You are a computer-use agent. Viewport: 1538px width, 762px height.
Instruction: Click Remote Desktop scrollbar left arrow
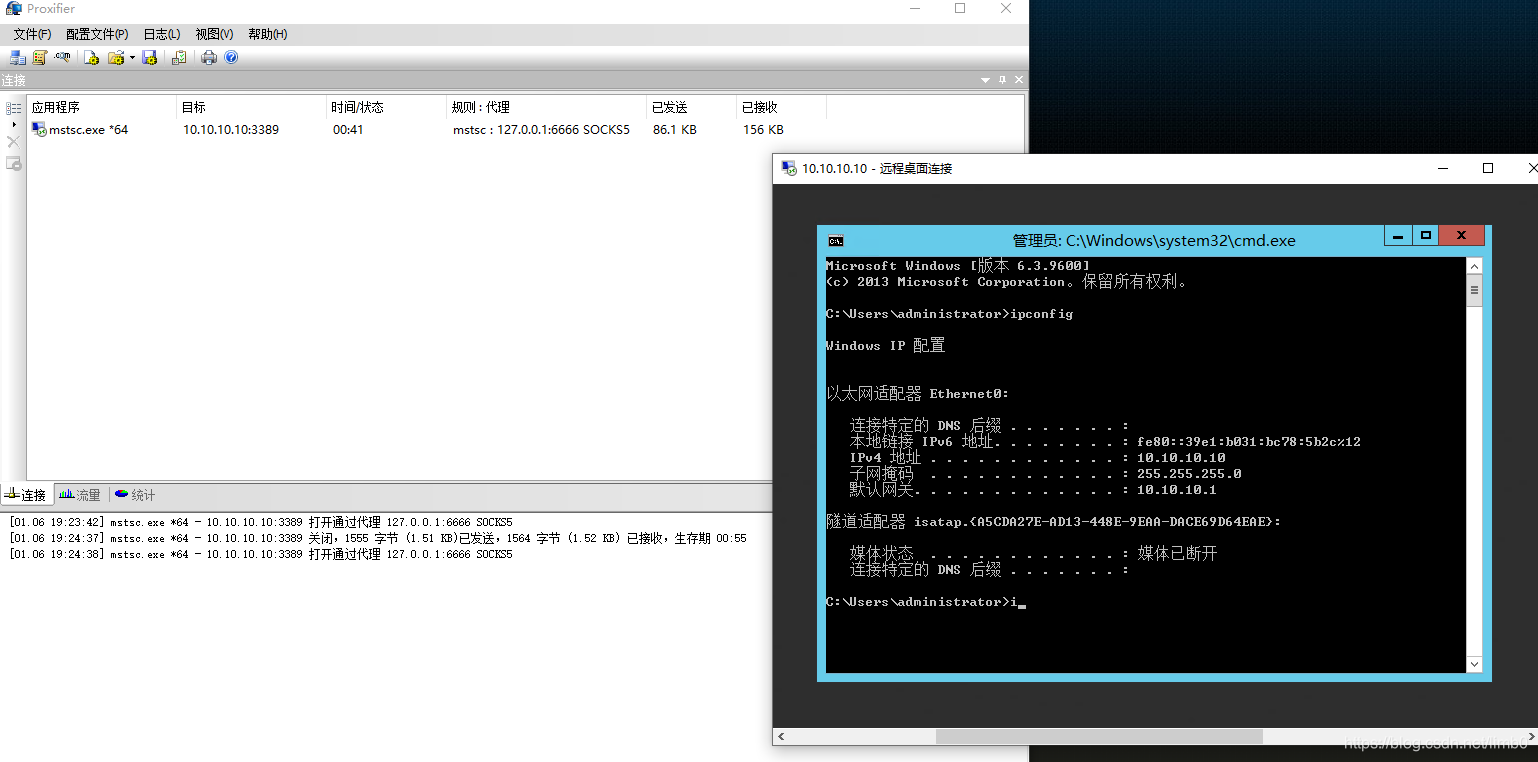pyautogui.click(x=781, y=737)
